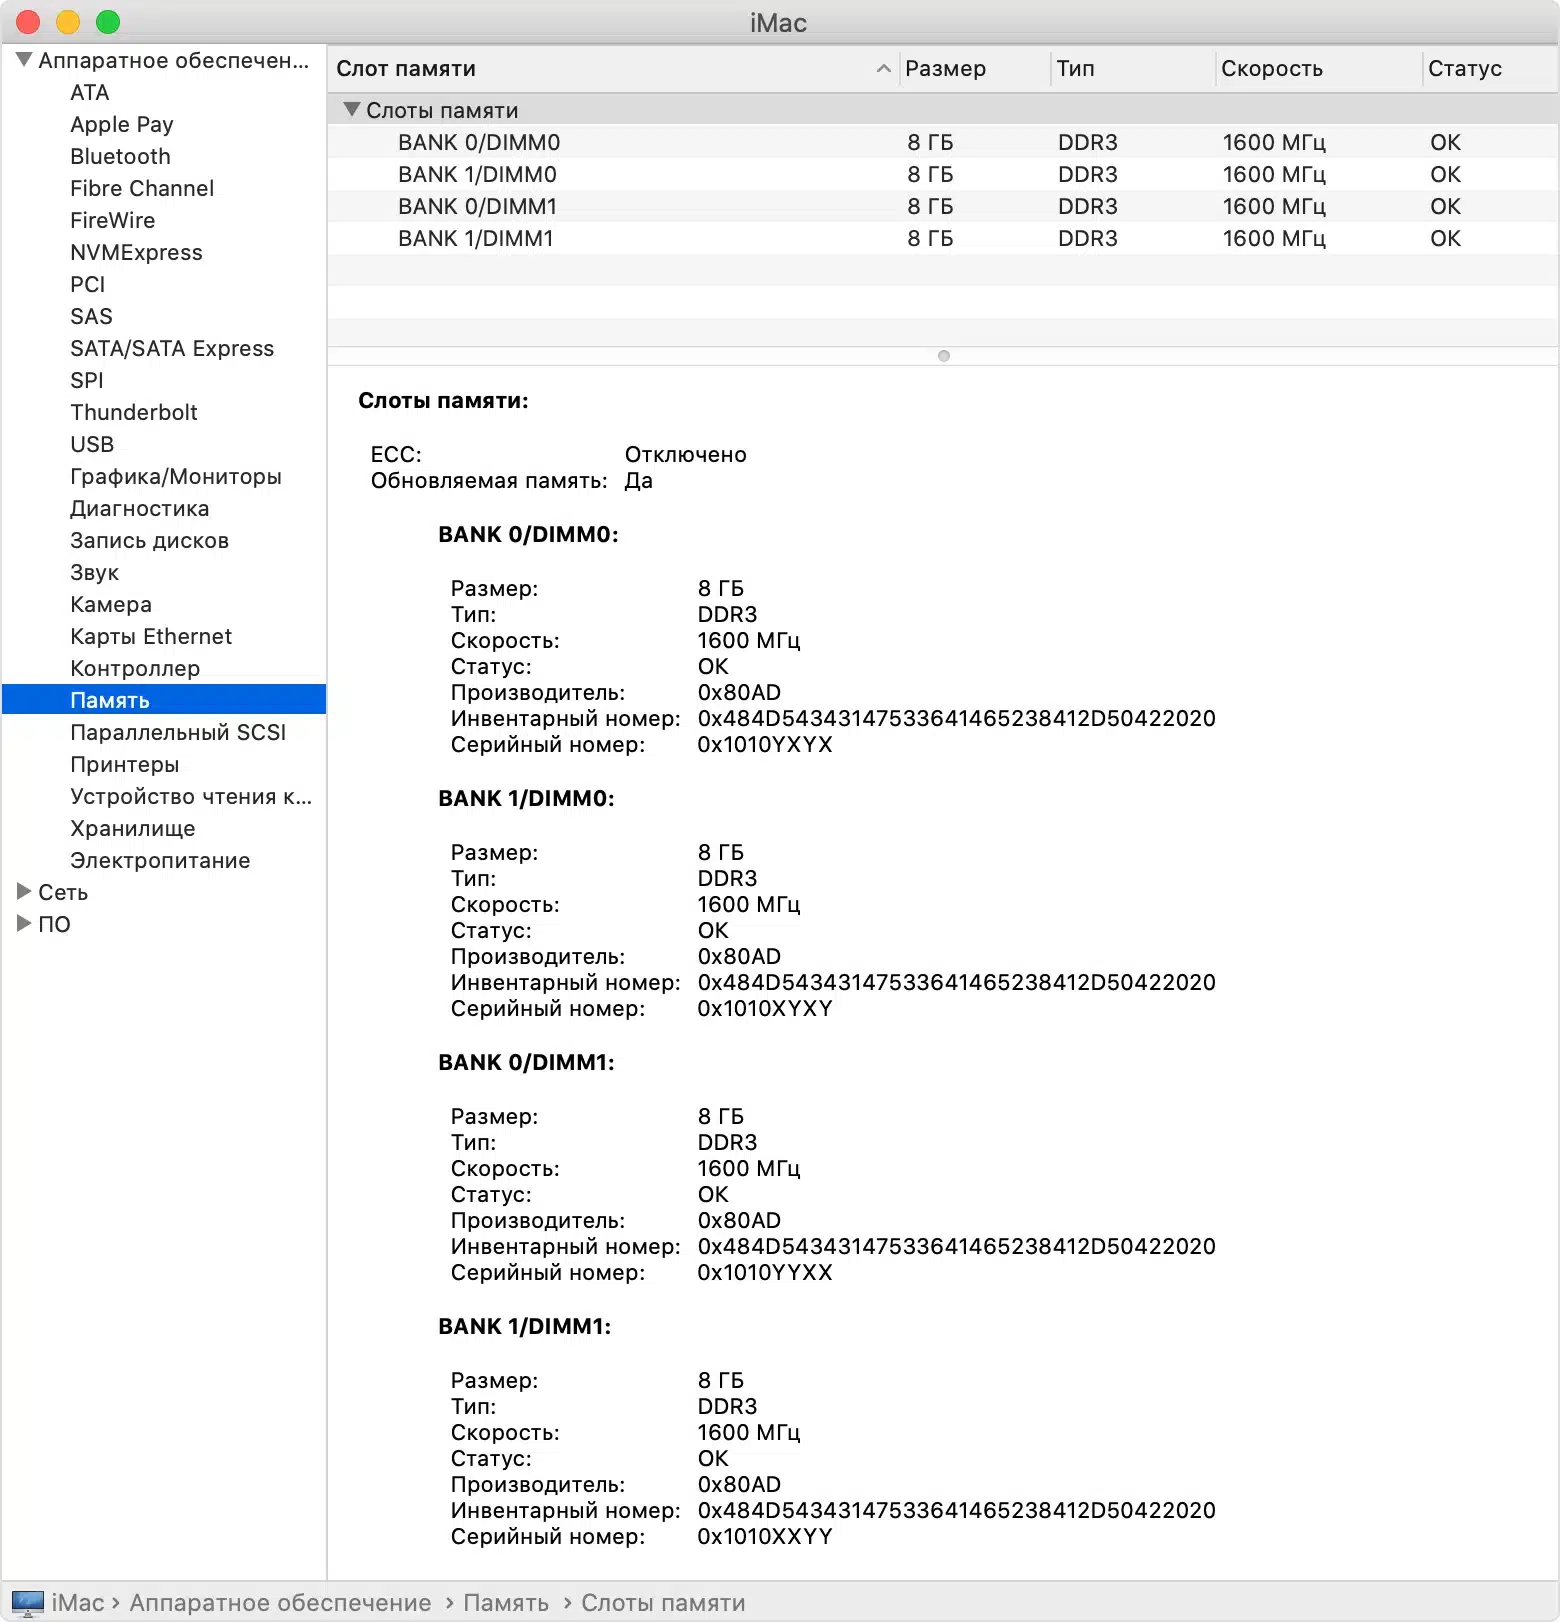Click Слоты памяти in the path bar
1560x1622 pixels.
pyautogui.click(x=663, y=1602)
